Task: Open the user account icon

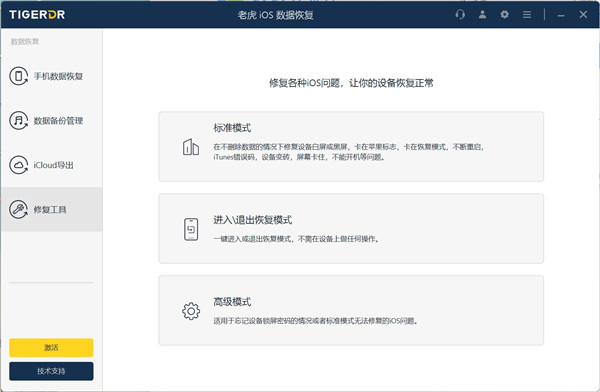Action: point(482,15)
